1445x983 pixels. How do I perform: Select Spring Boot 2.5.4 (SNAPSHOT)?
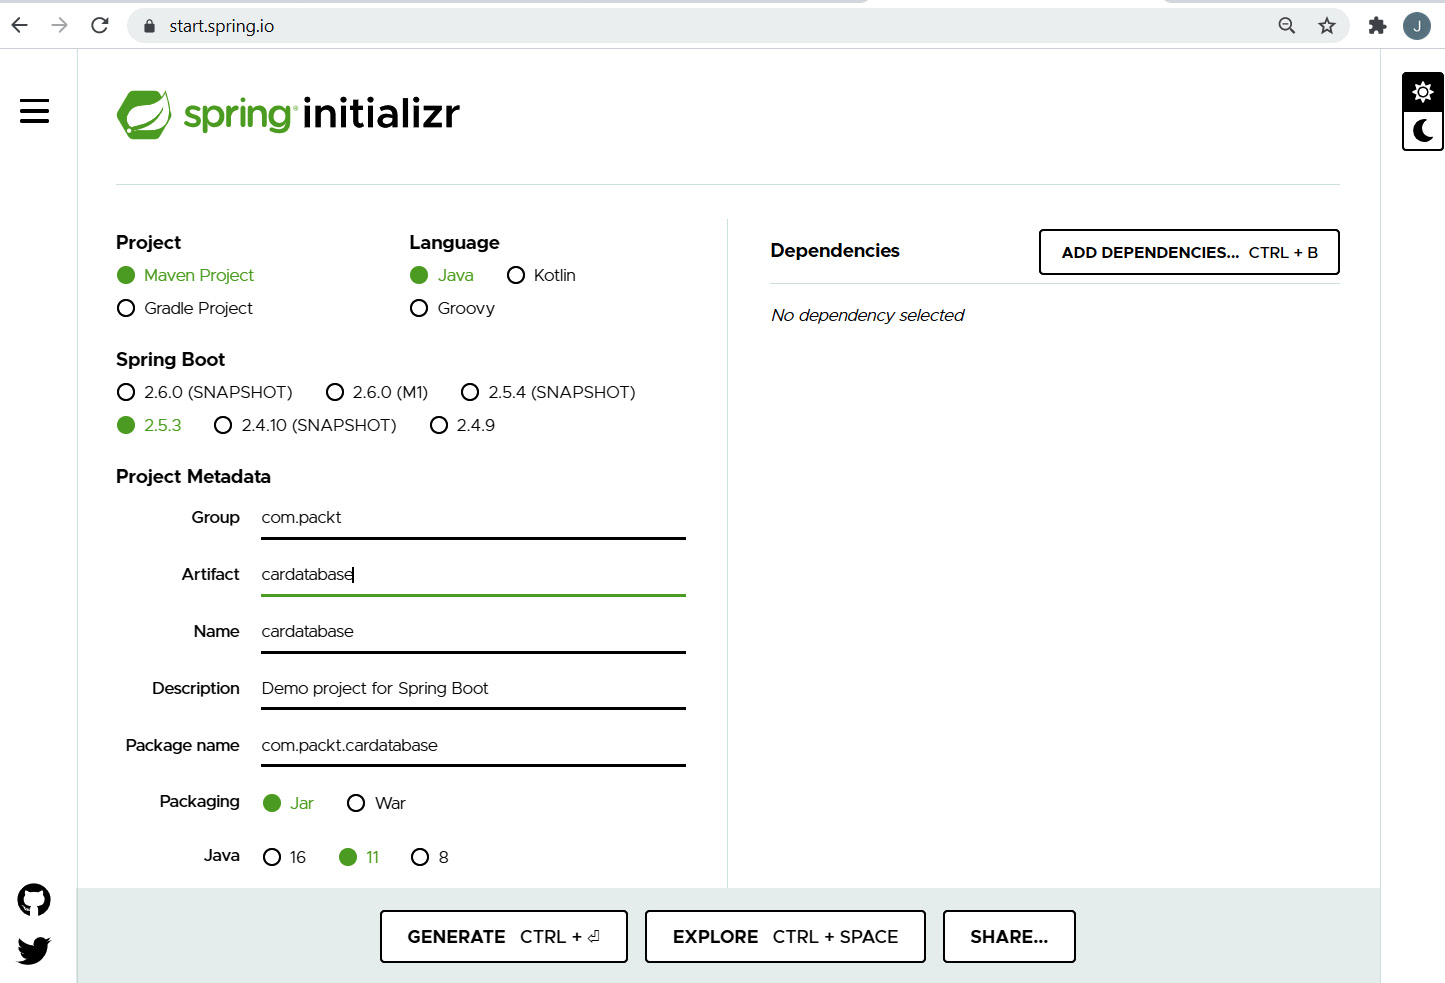[x=548, y=392]
